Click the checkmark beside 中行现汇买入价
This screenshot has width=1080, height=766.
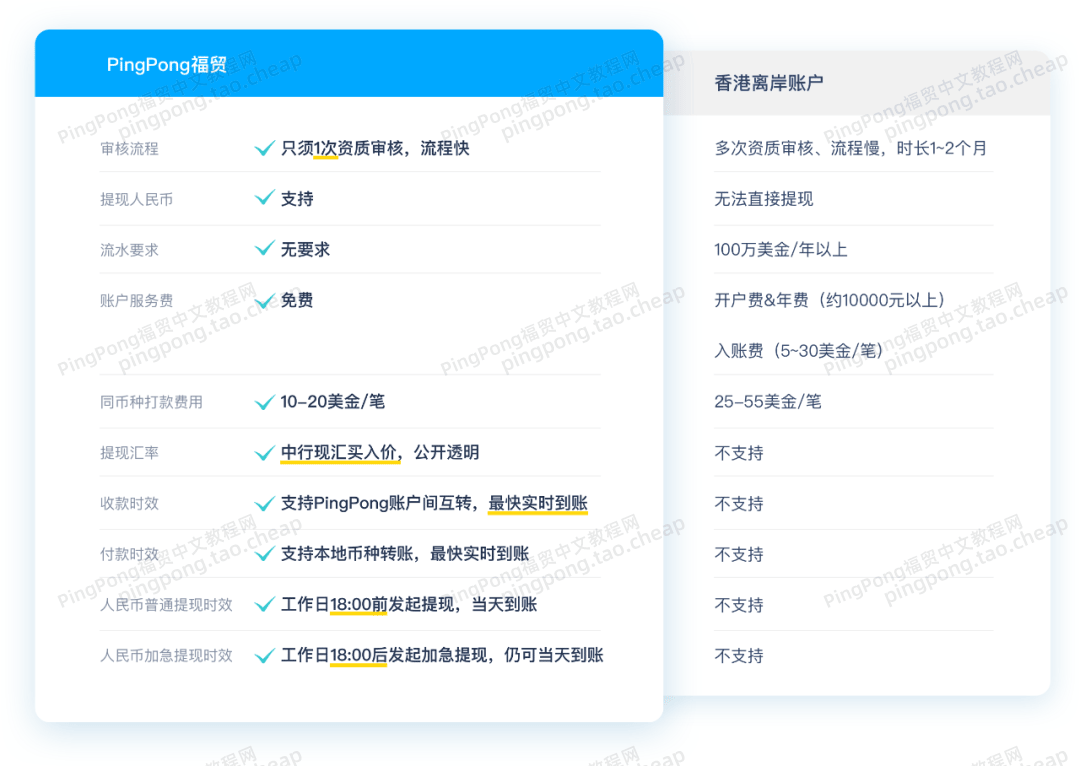264,453
